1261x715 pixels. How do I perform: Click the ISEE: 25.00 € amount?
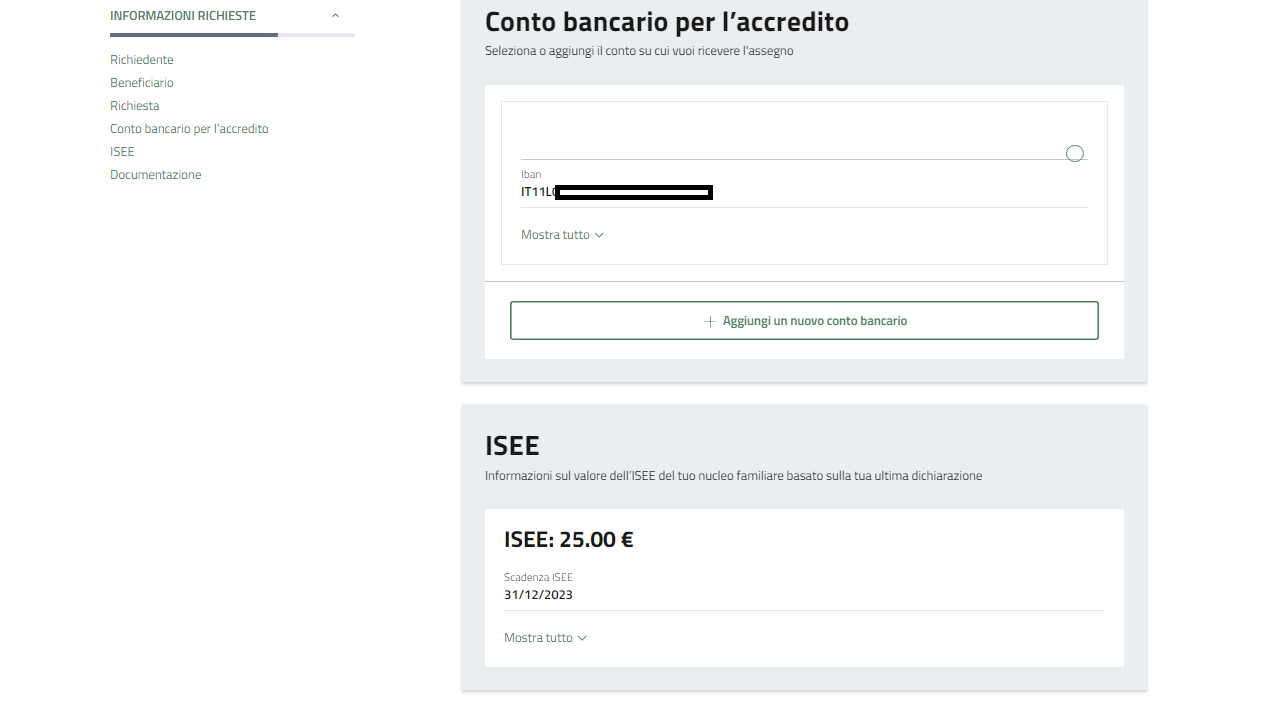[568, 540]
